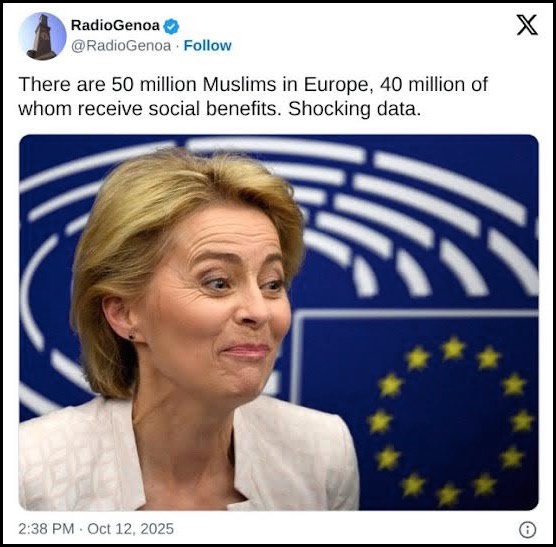Follow the RadioGenoa account

207,45
